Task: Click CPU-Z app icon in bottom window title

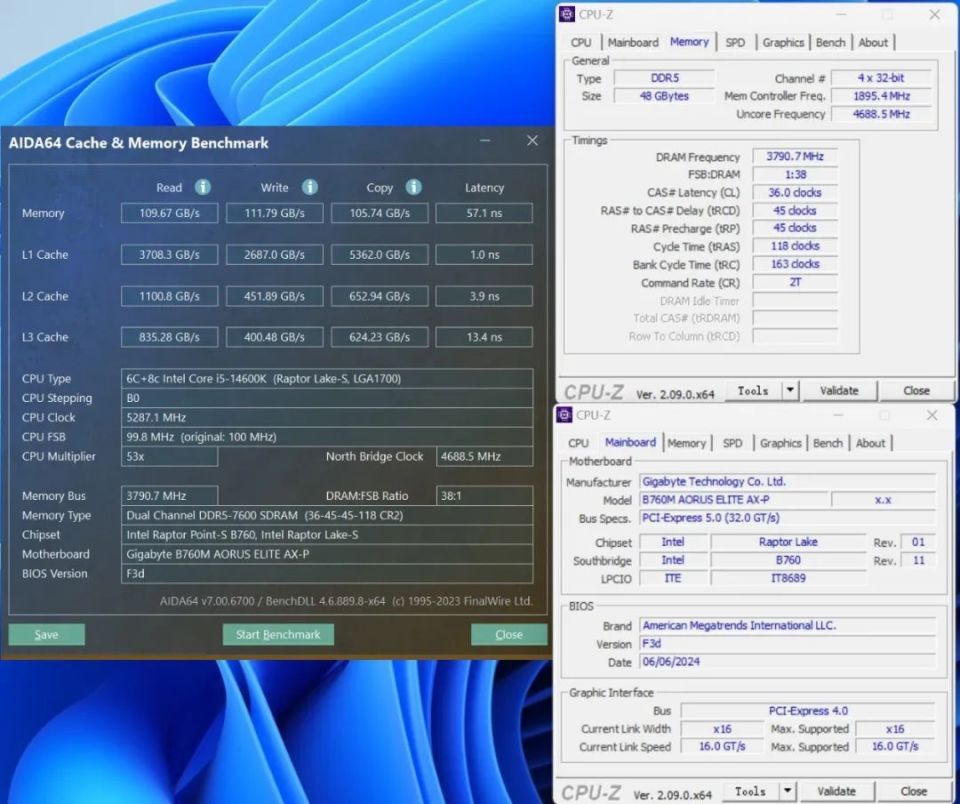Action: [x=564, y=415]
